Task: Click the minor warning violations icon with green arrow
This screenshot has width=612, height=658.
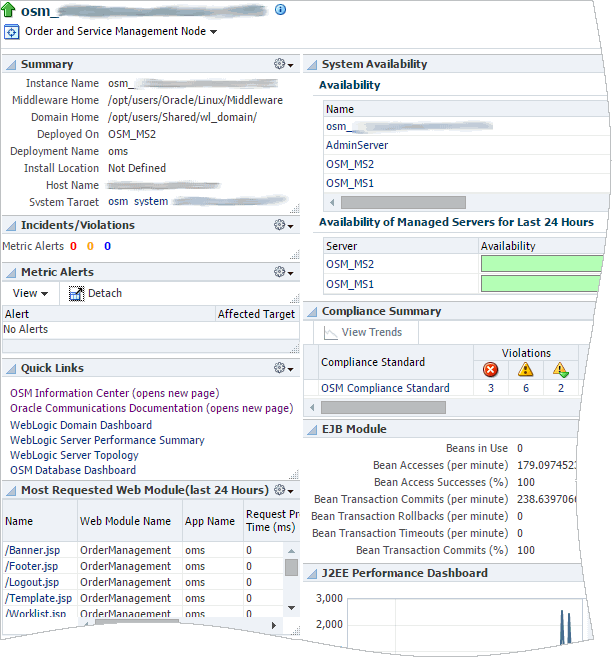Action: click(561, 370)
